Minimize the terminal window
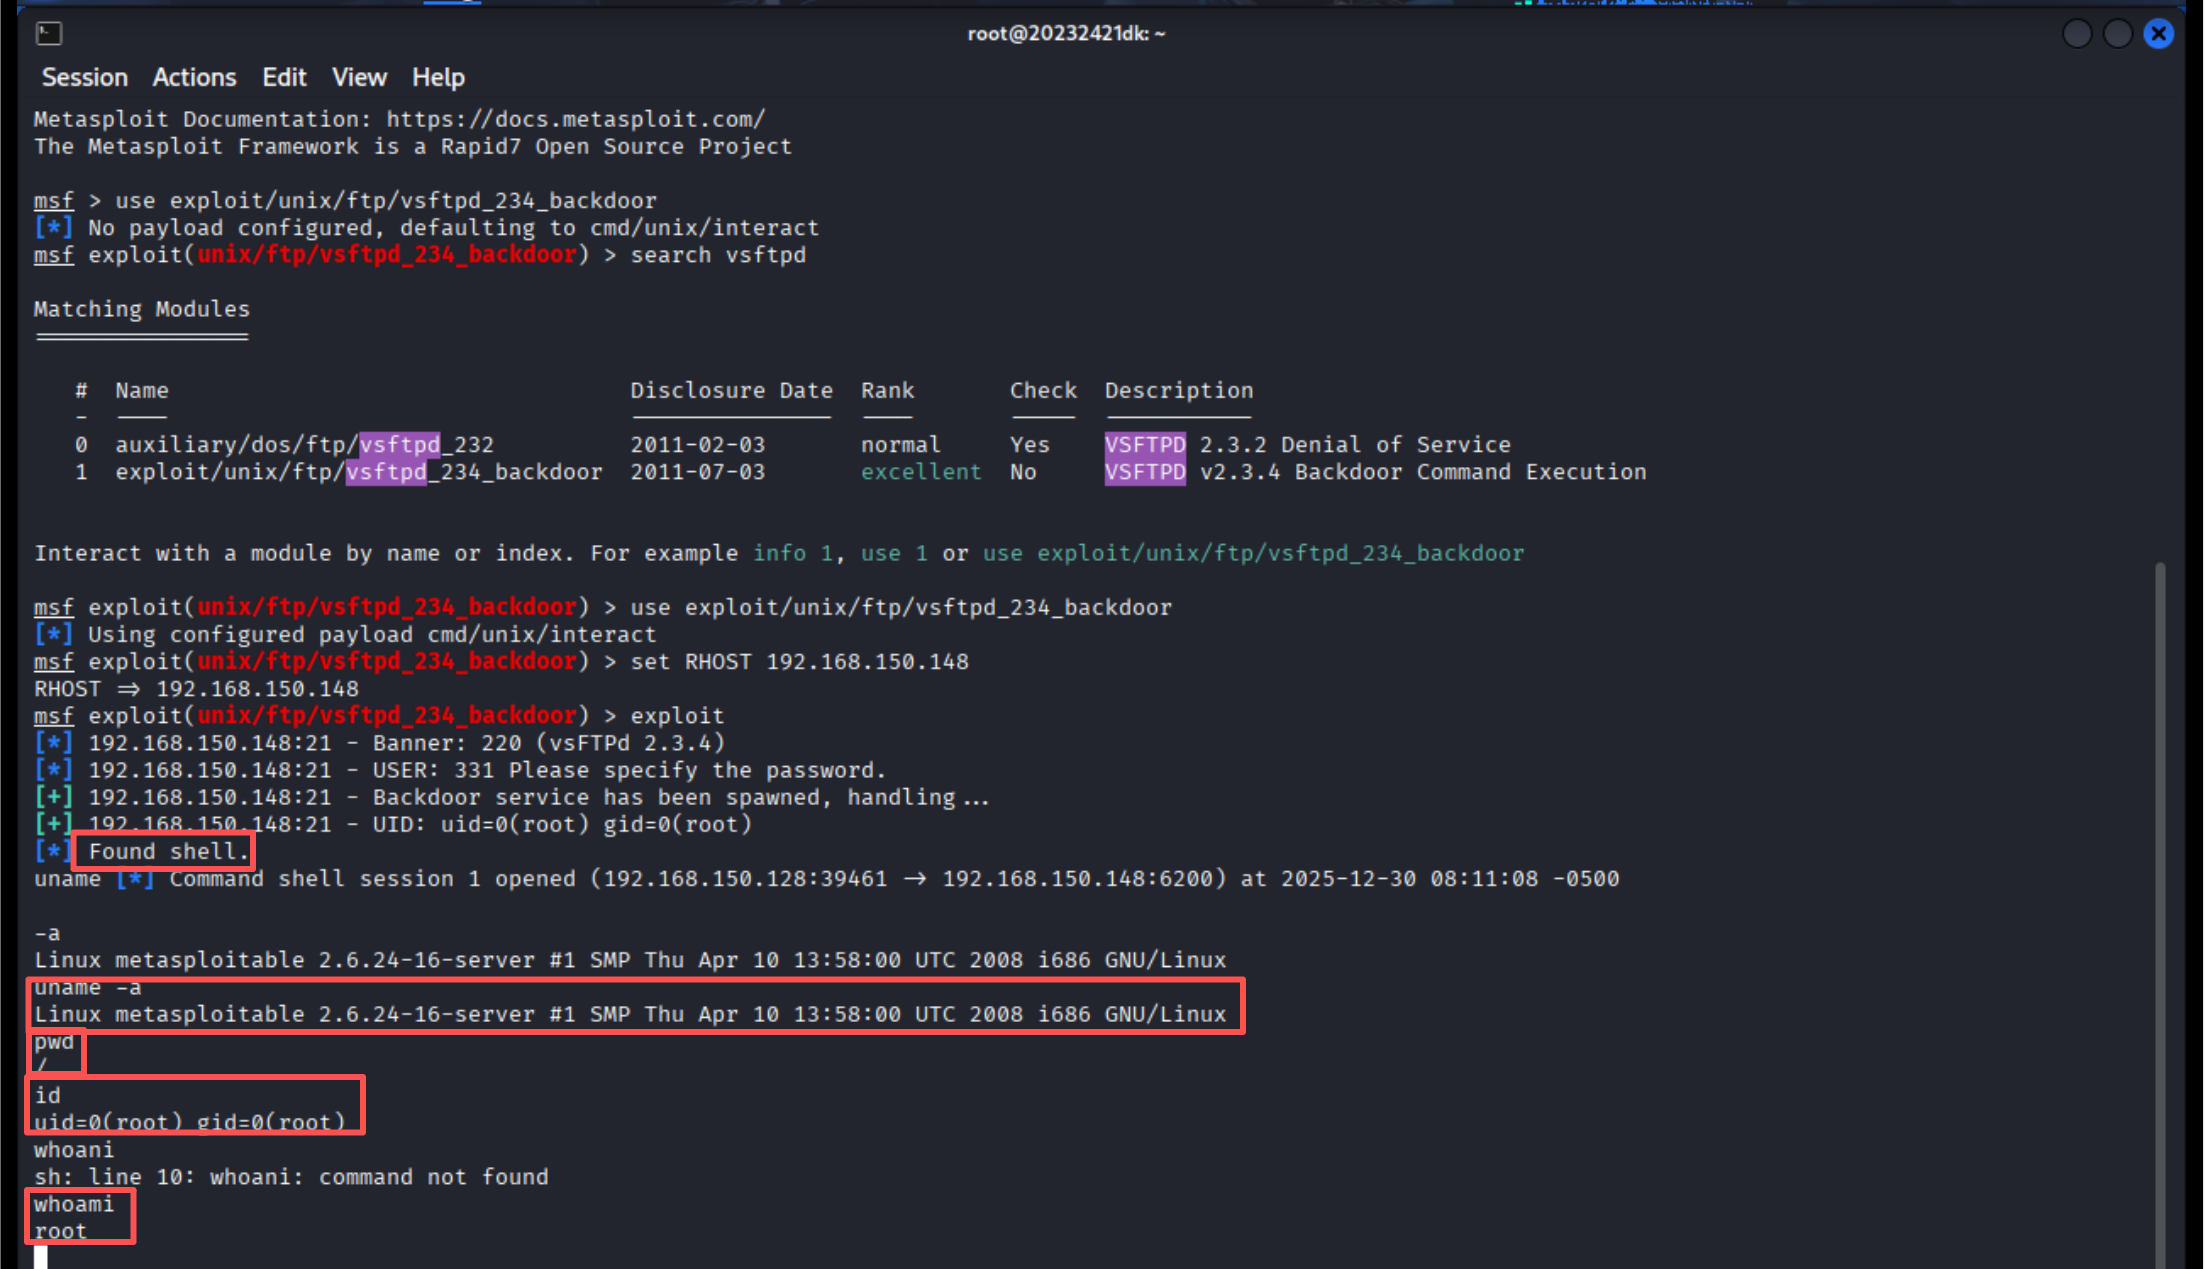Viewport: 2205px width, 1269px height. tap(2077, 34)
